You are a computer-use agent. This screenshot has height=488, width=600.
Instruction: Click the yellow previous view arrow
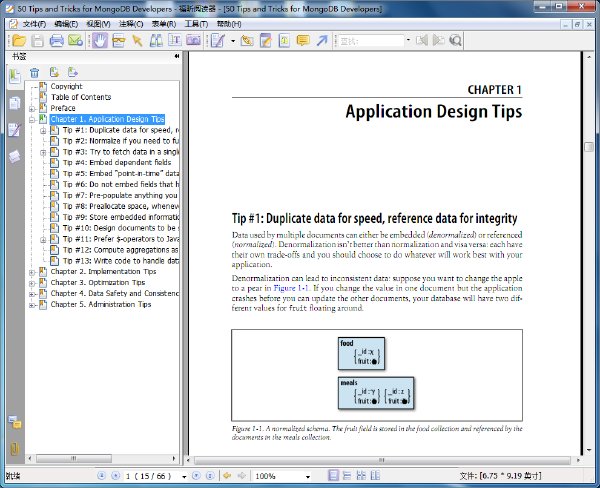pos(227,476)
